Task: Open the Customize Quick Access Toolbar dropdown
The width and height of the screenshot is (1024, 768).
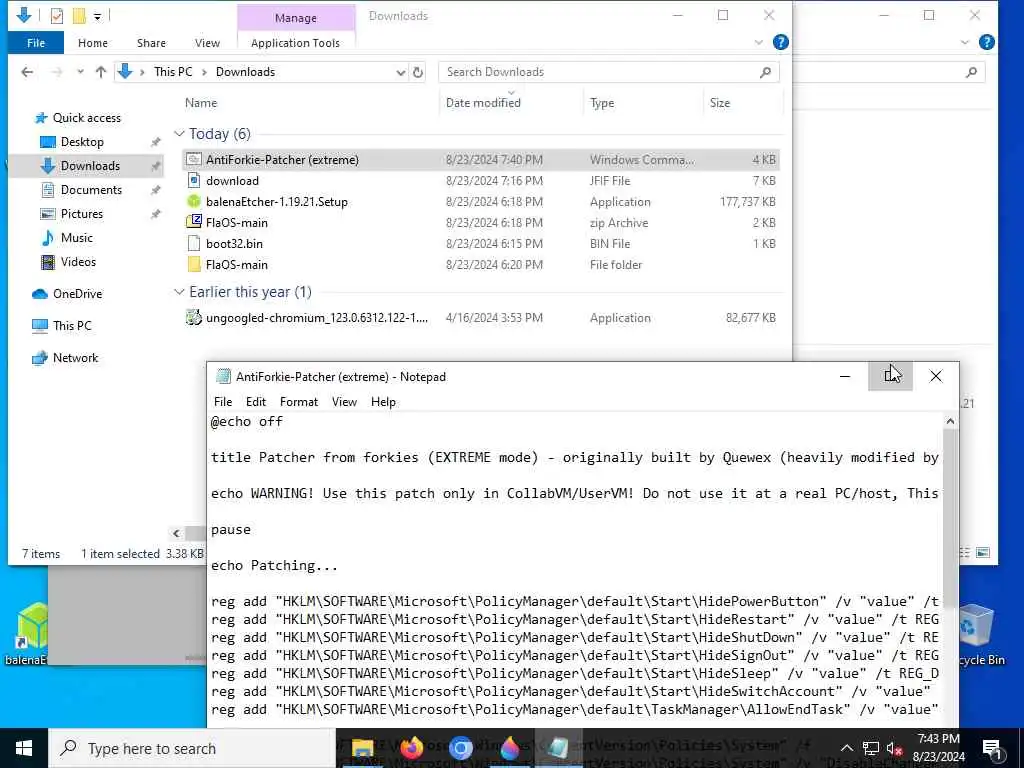Action: point(97,16)
